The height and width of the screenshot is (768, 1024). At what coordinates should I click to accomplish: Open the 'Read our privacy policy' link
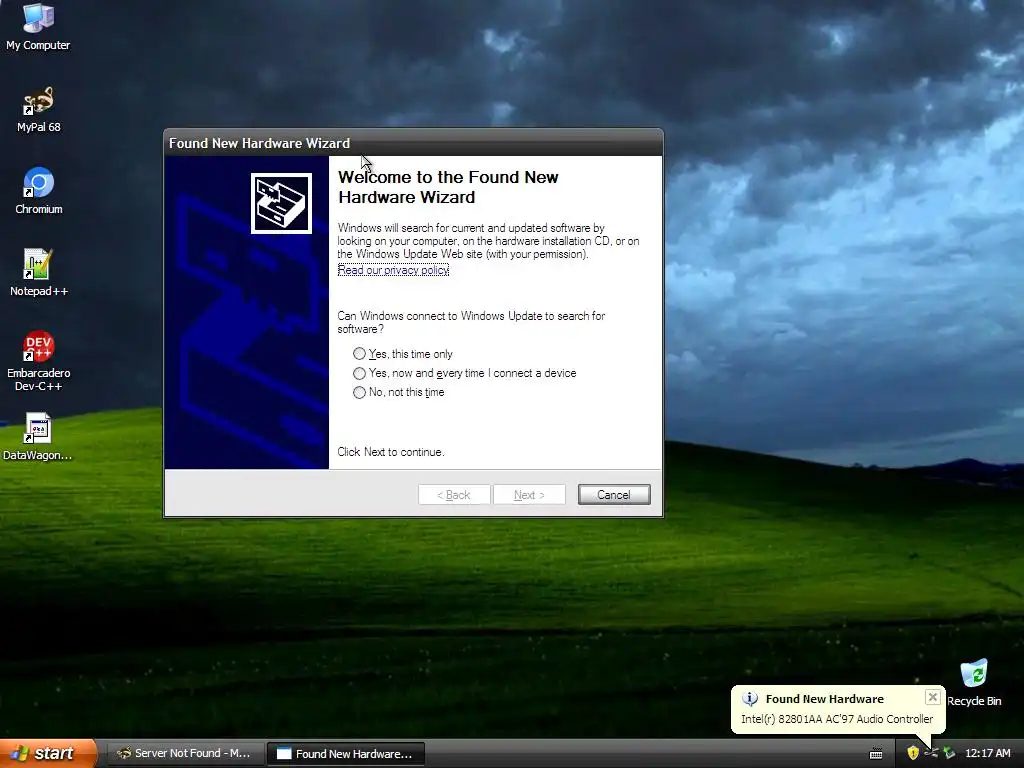click(393, 270)
